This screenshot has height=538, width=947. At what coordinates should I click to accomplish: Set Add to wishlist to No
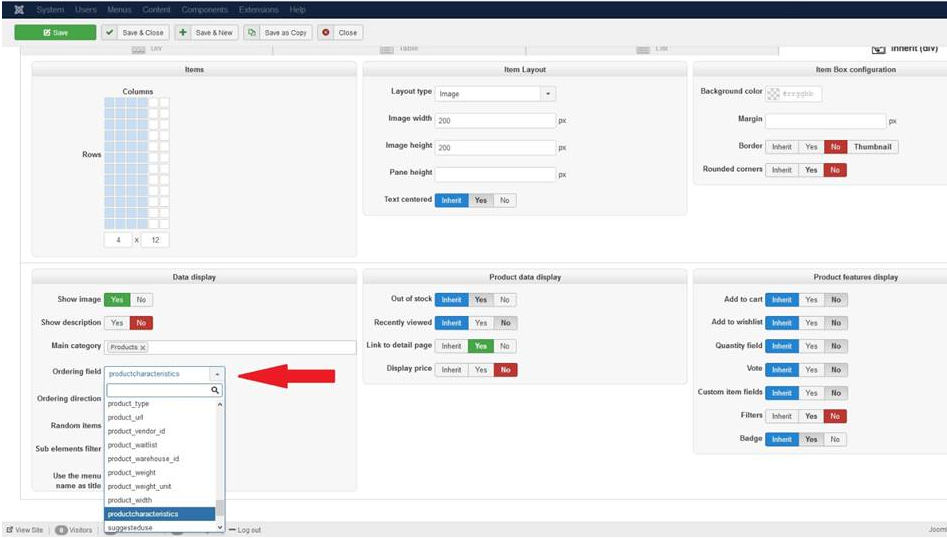[836, 323]
